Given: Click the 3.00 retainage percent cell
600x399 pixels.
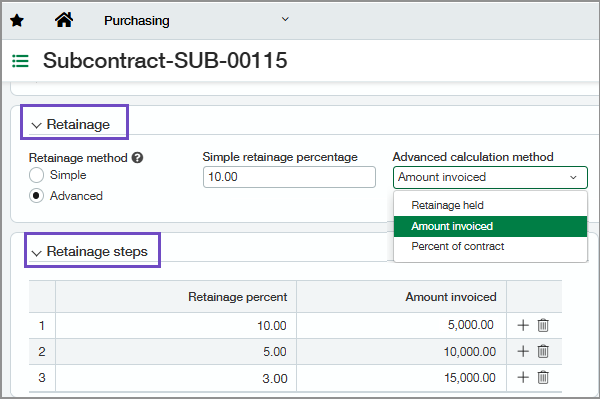Looking at the screenshot, I should (176, 378).
